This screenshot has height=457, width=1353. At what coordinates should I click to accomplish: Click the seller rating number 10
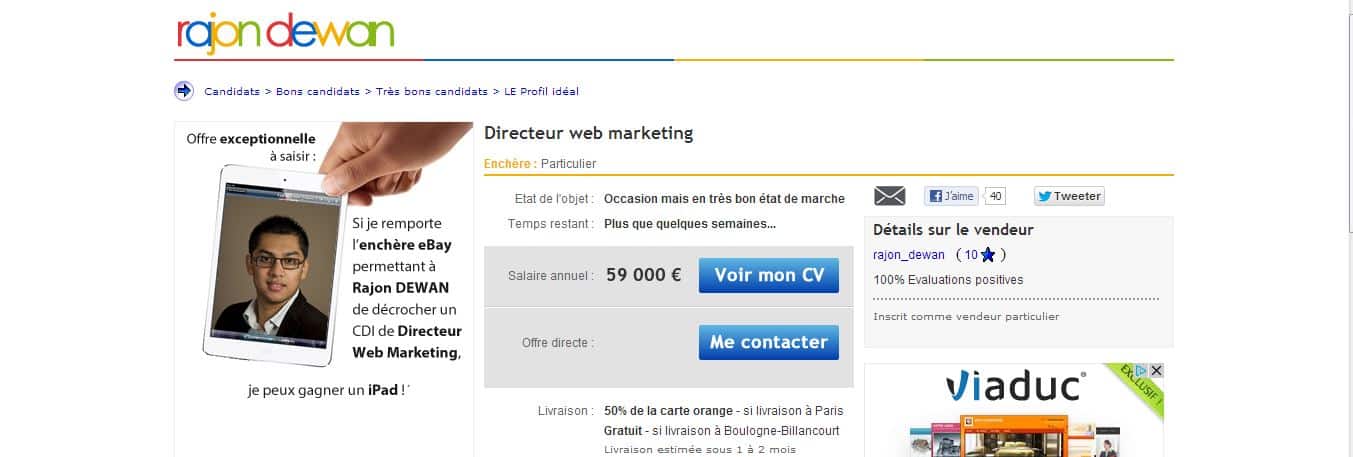[x=970, y=255]
